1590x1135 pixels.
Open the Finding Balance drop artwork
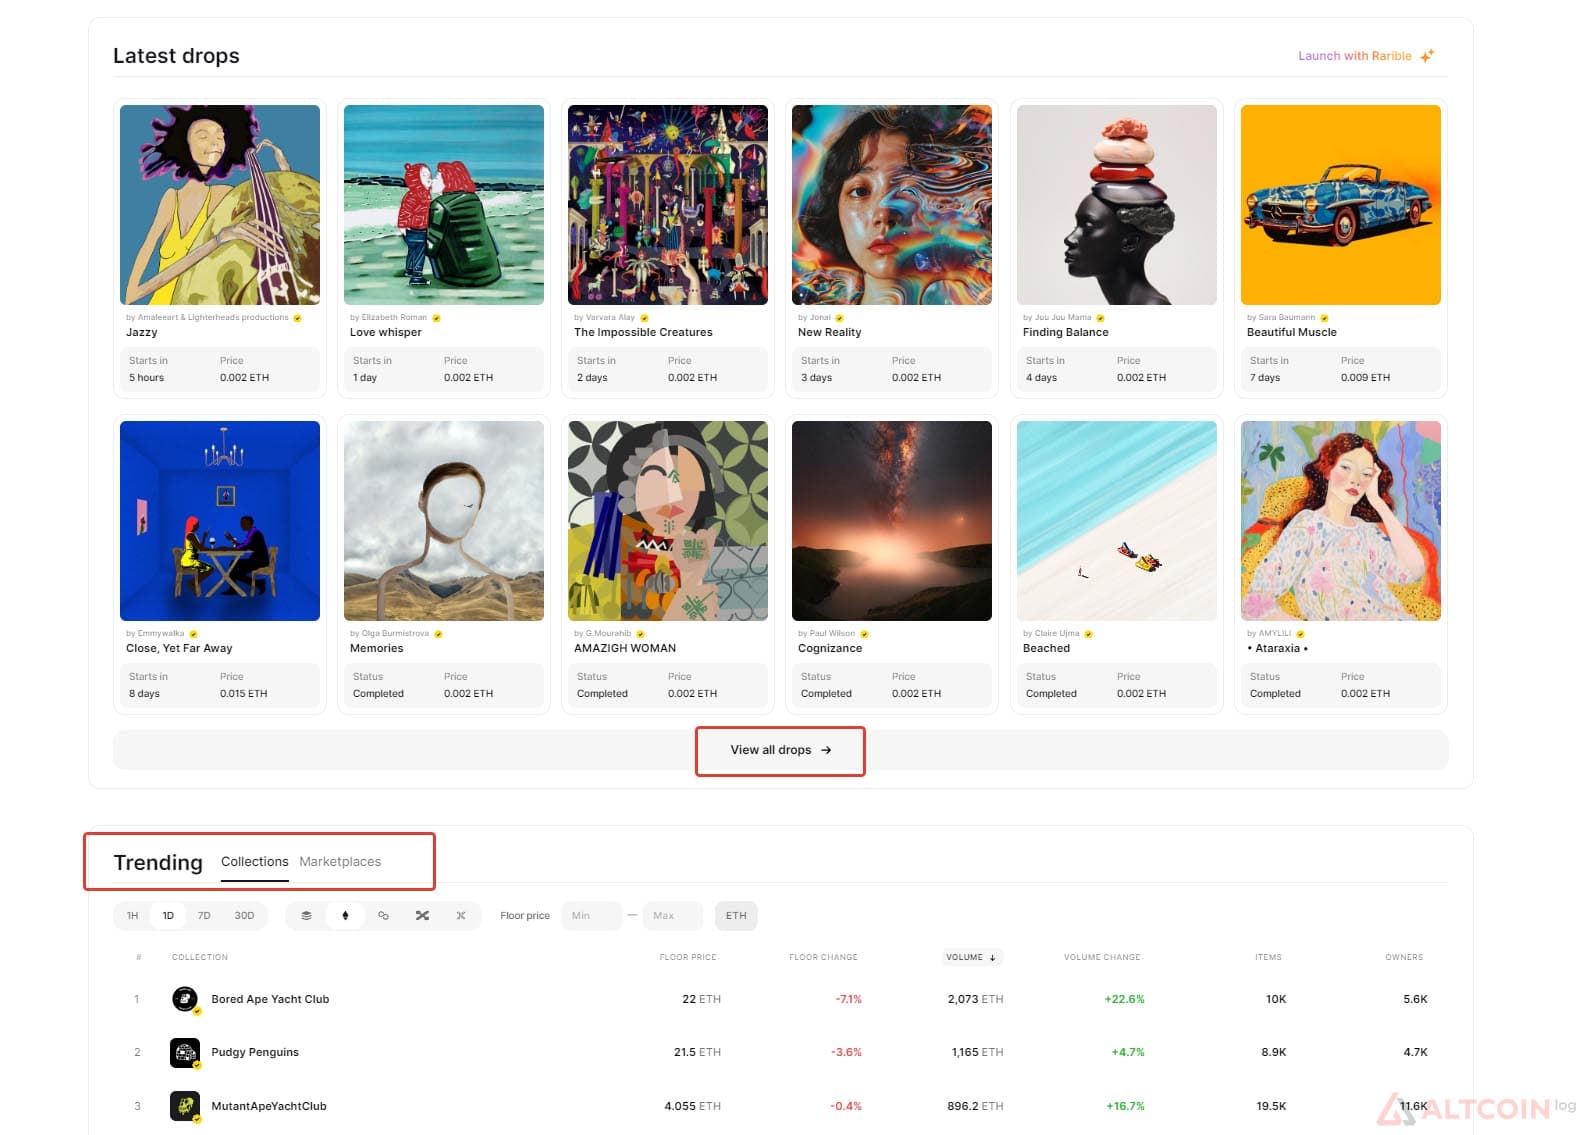(1117, 205)
